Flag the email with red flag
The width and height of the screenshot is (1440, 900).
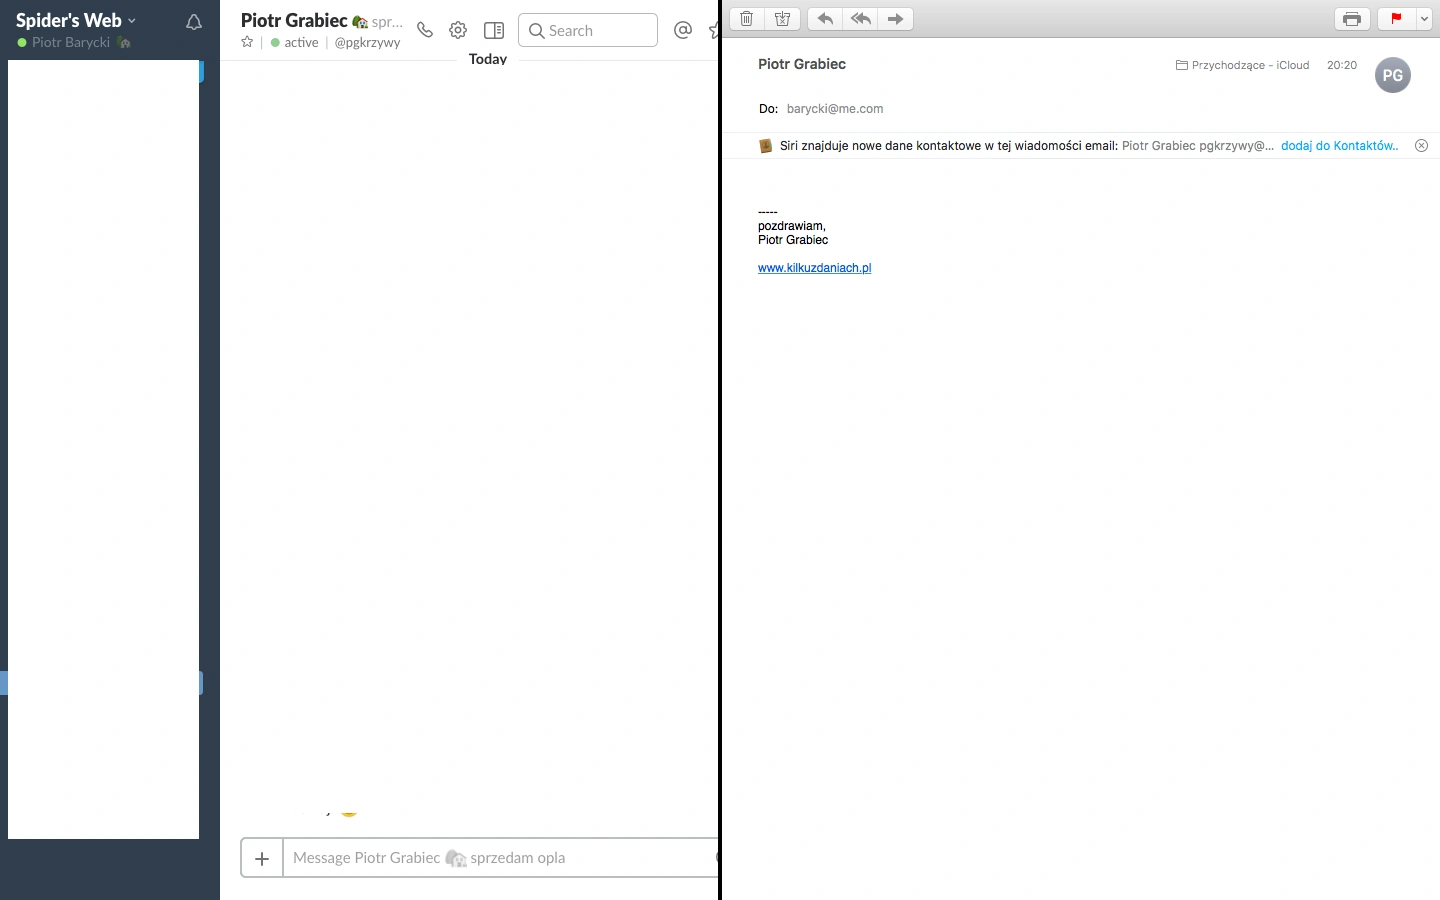(1396, 19)
